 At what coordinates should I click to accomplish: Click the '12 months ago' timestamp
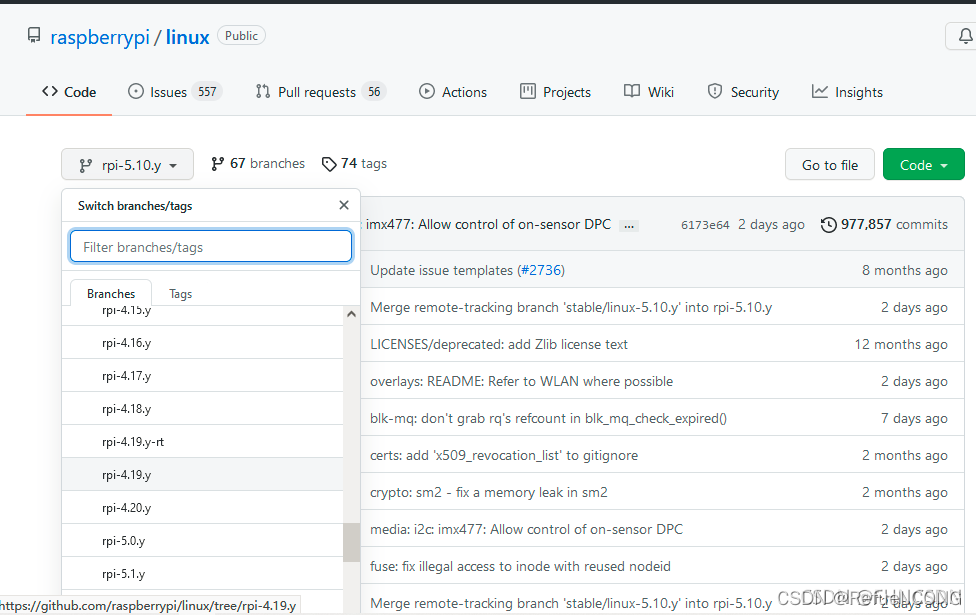[901, 344]
